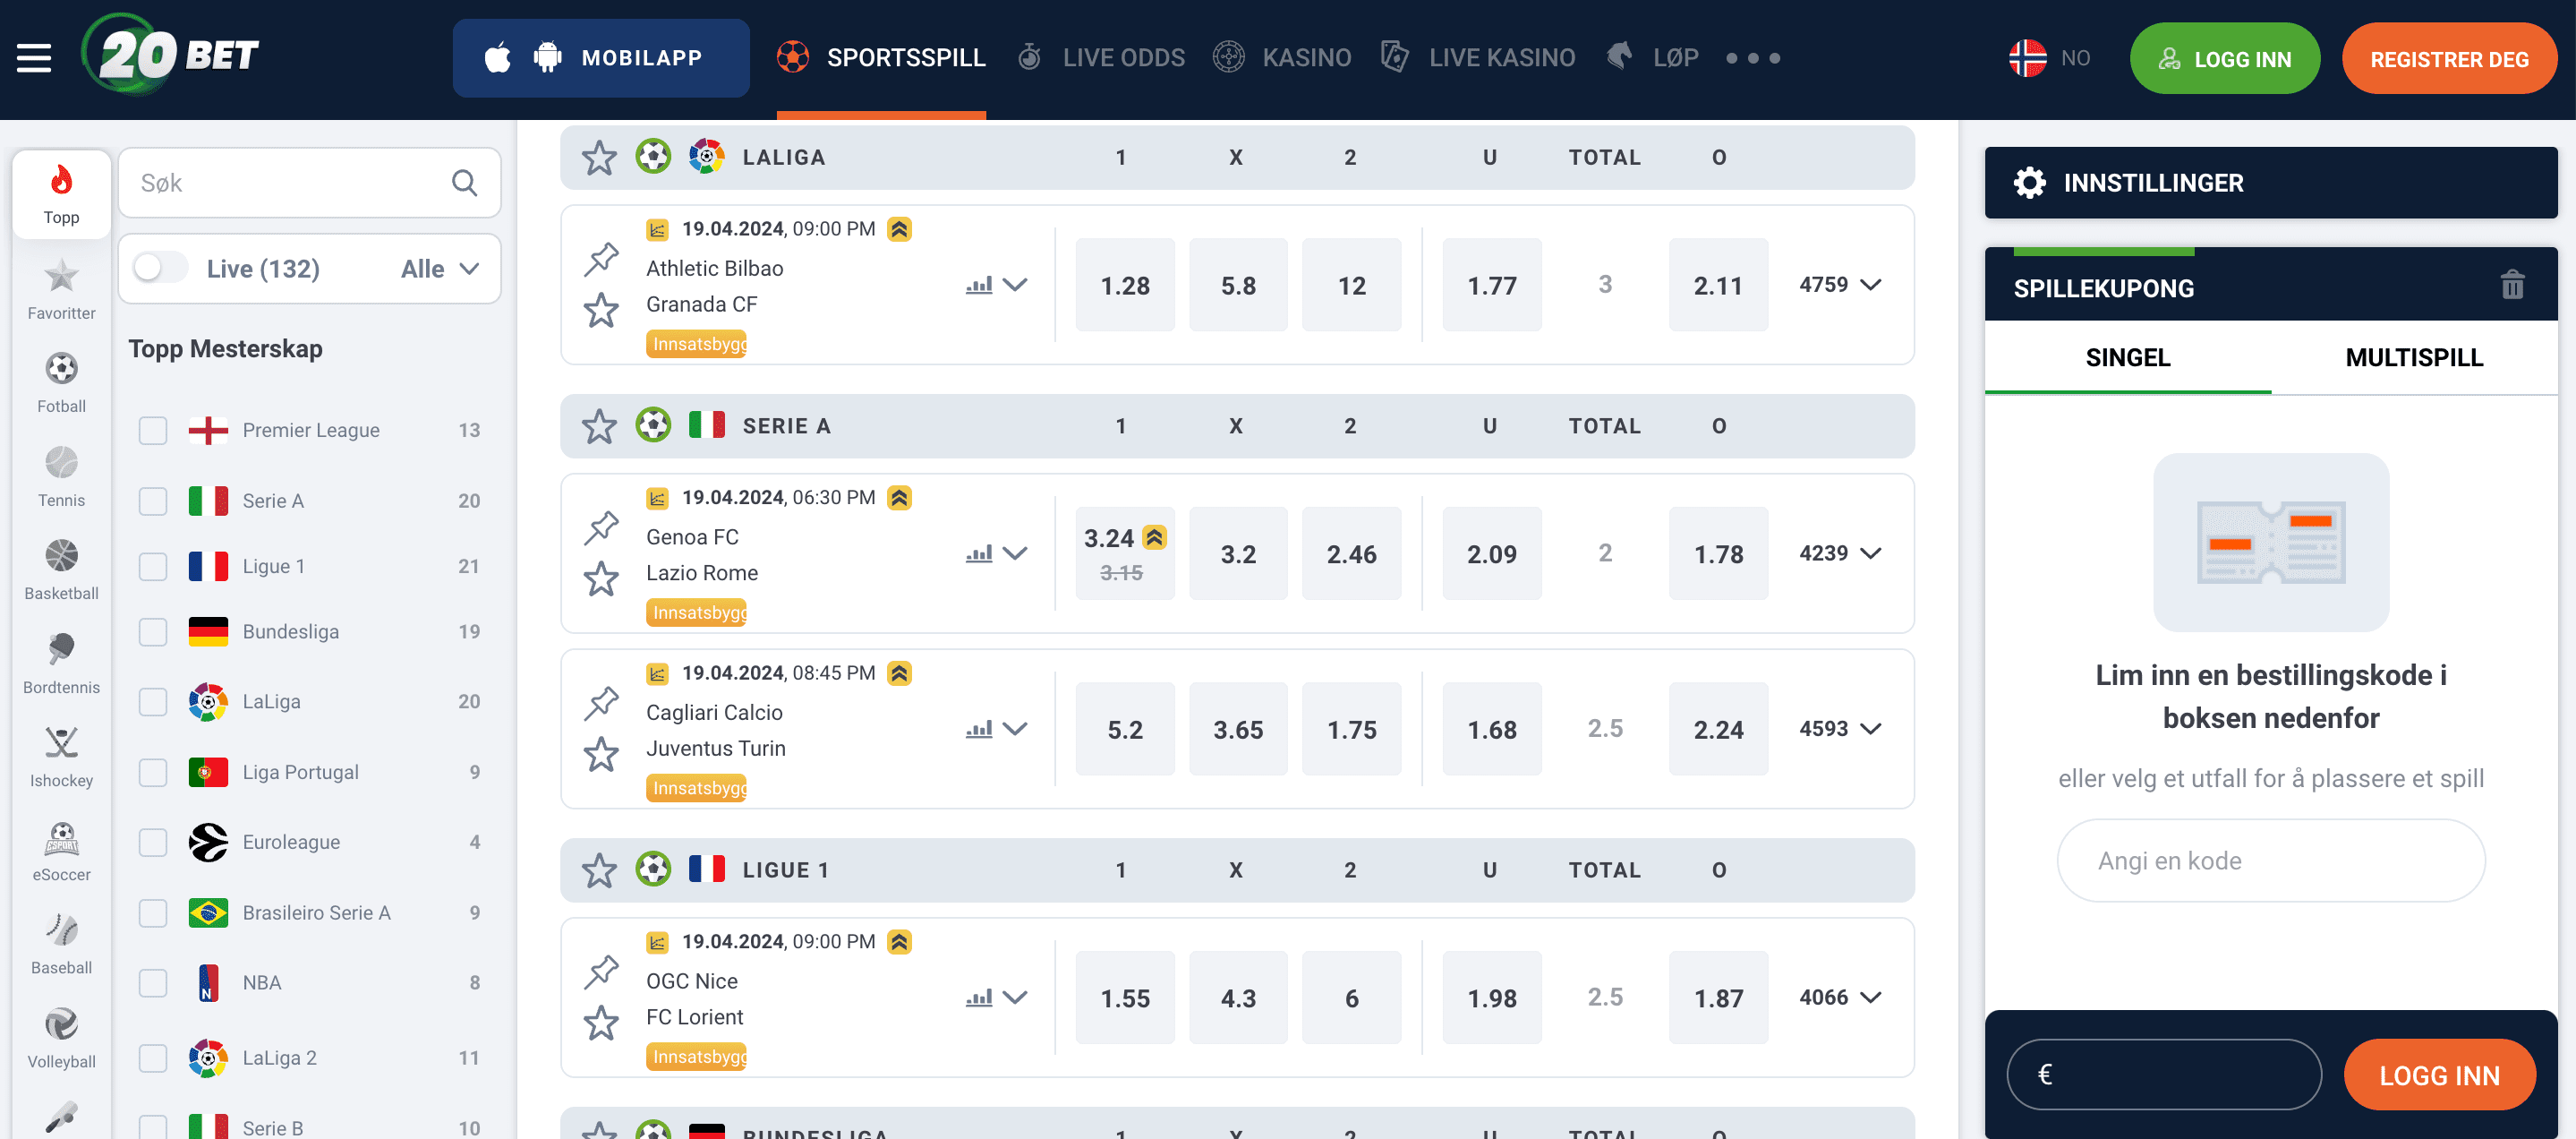Open the Løp racing tab

tap(1653, 58)
